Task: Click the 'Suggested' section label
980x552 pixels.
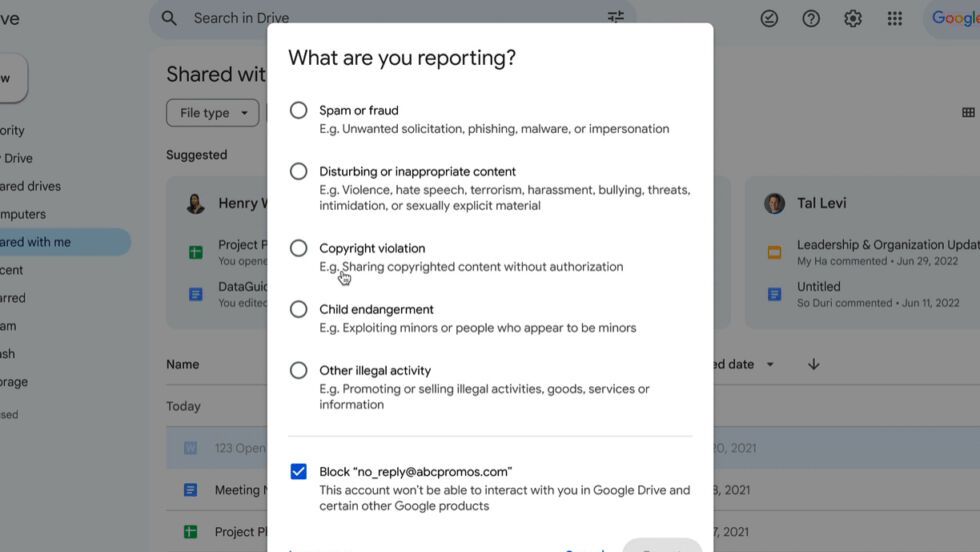Action: click(x=196, y=155)
